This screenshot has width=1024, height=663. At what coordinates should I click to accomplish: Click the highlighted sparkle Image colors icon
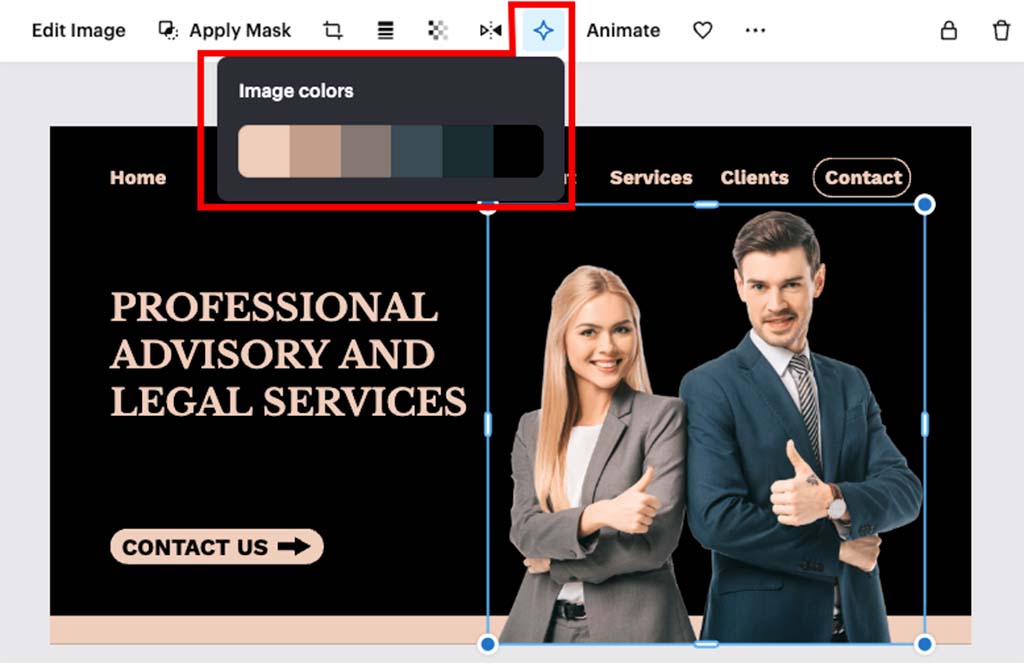(x=543, y=30)
